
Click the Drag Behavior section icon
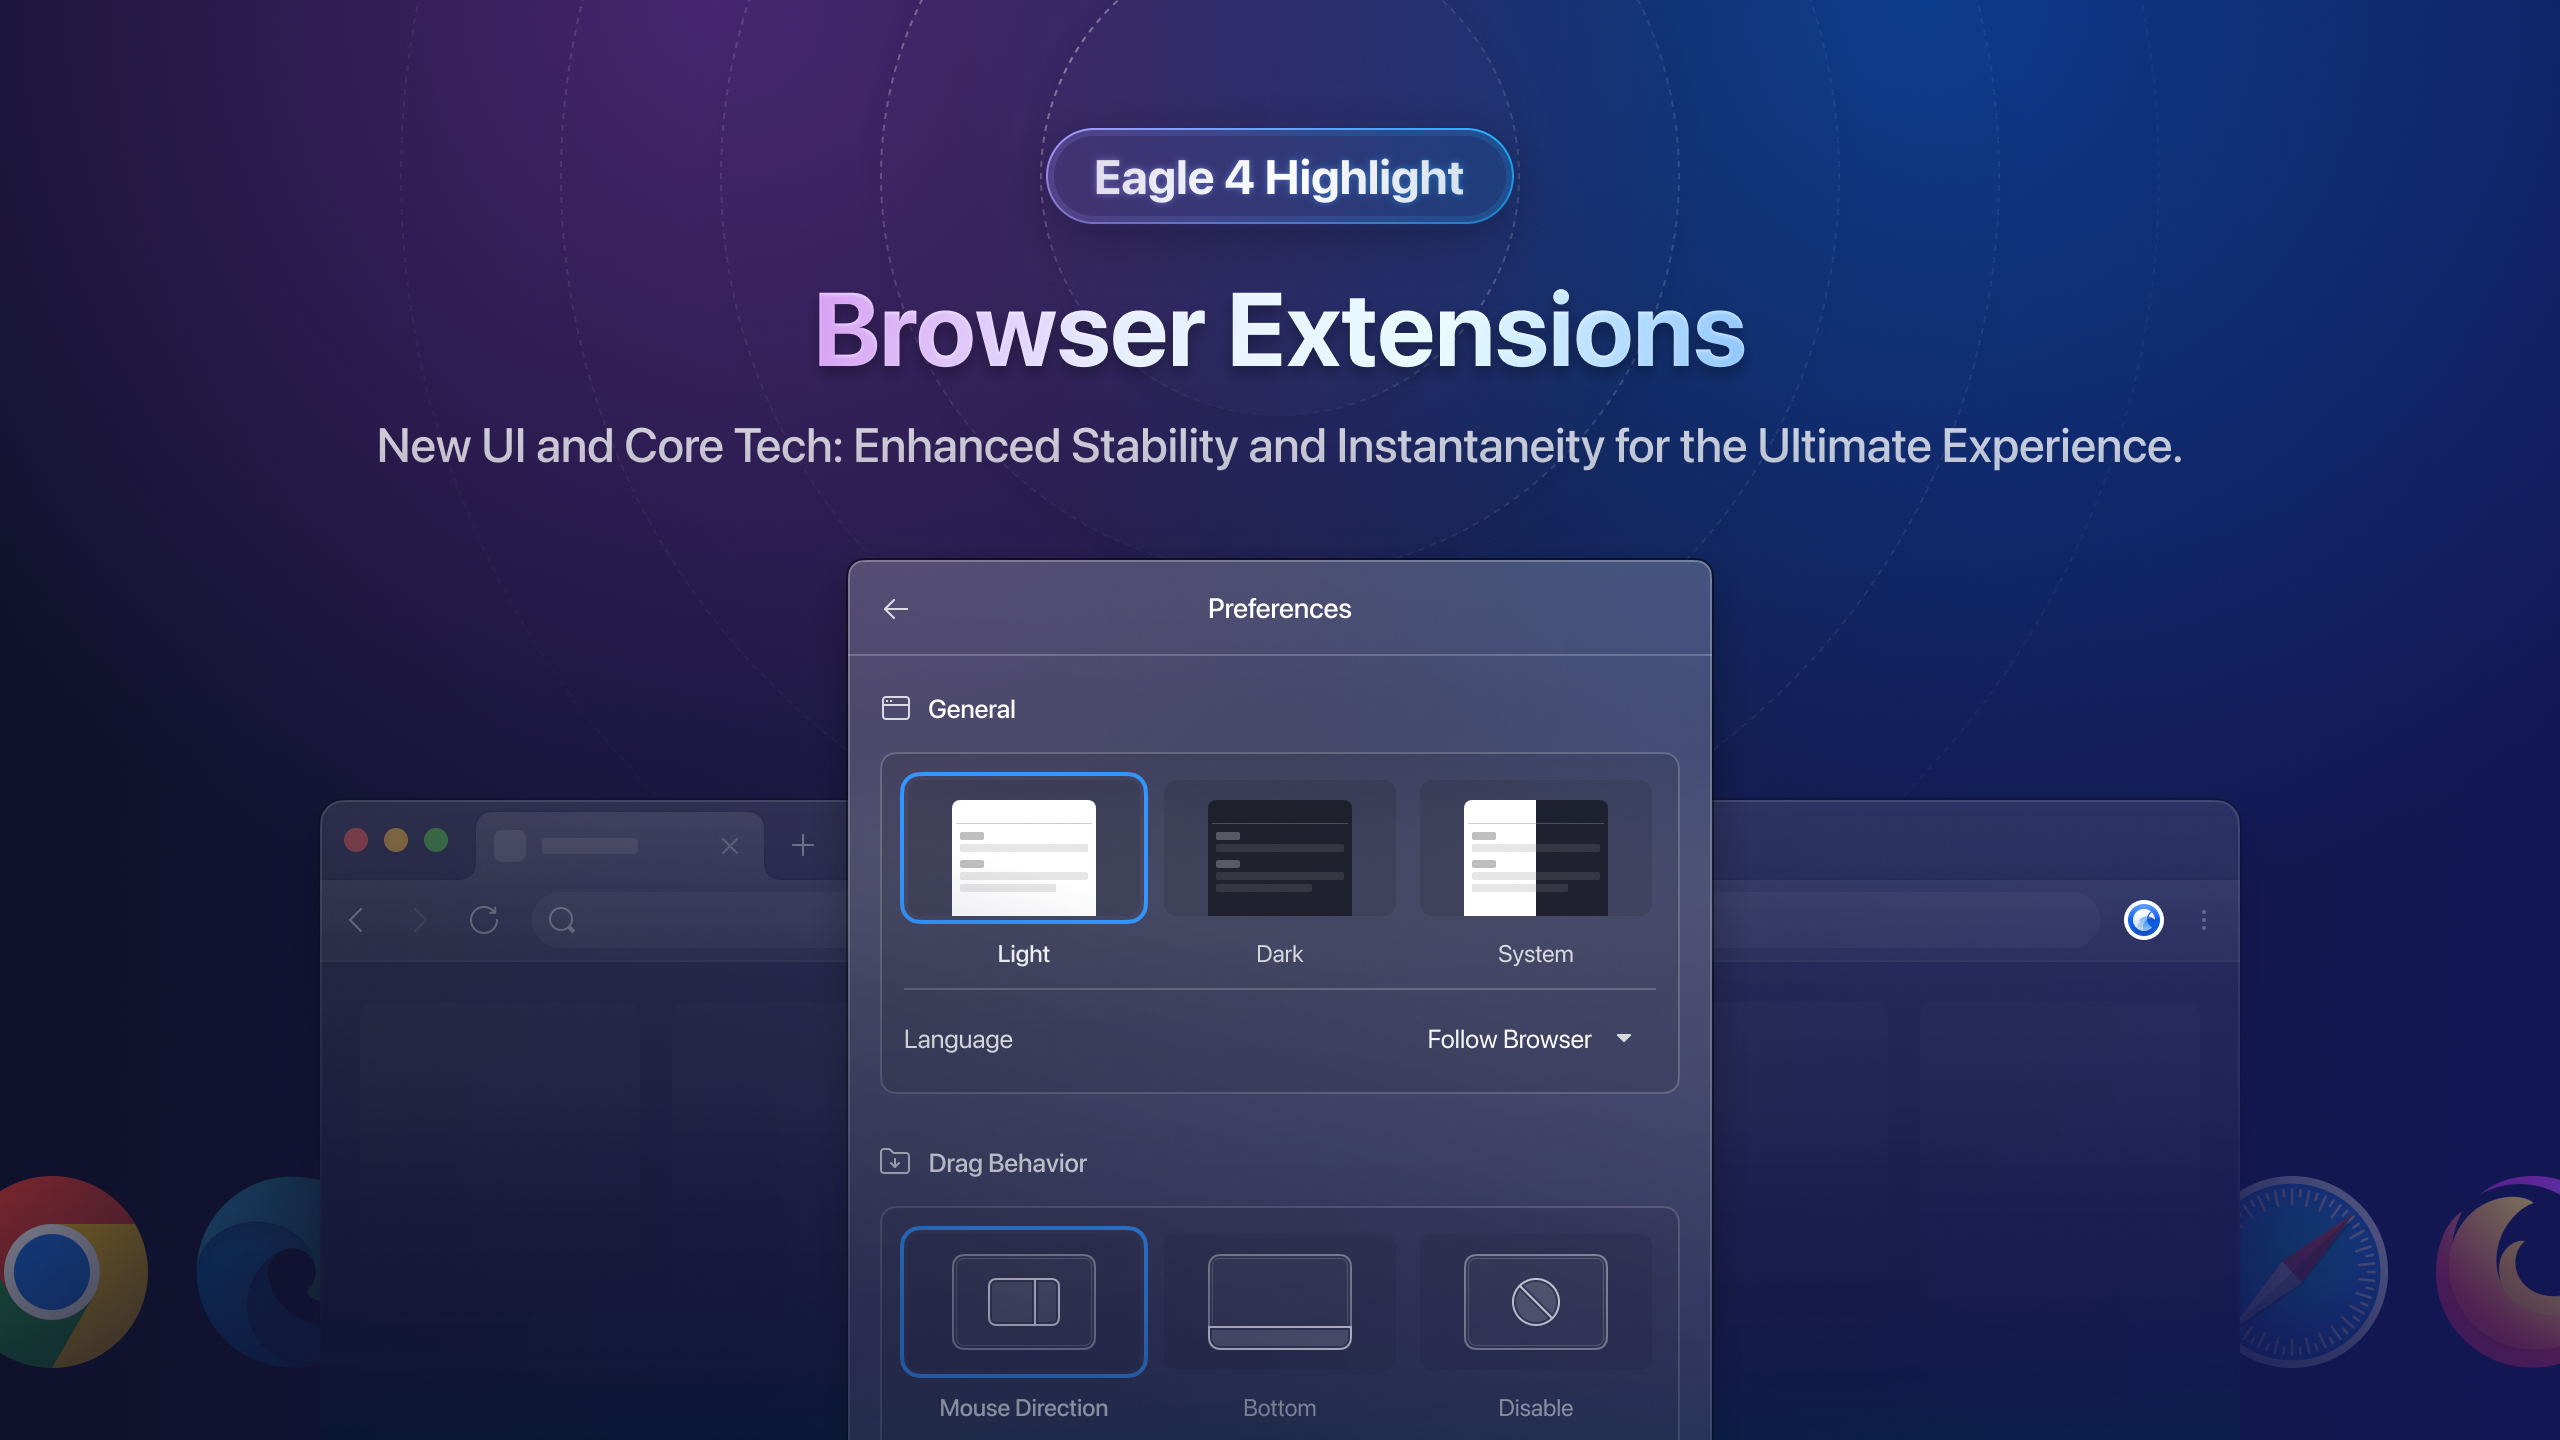click(x=895, y=1162)
